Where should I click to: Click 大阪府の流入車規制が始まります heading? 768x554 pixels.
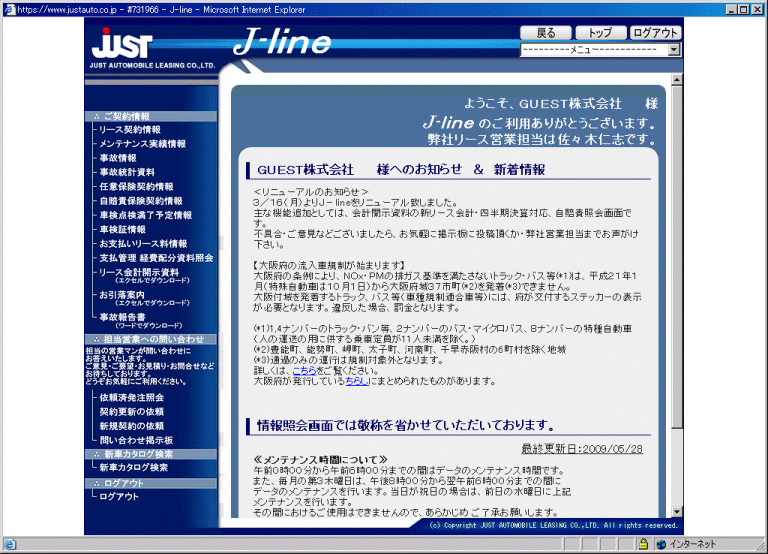click(330, 265)
